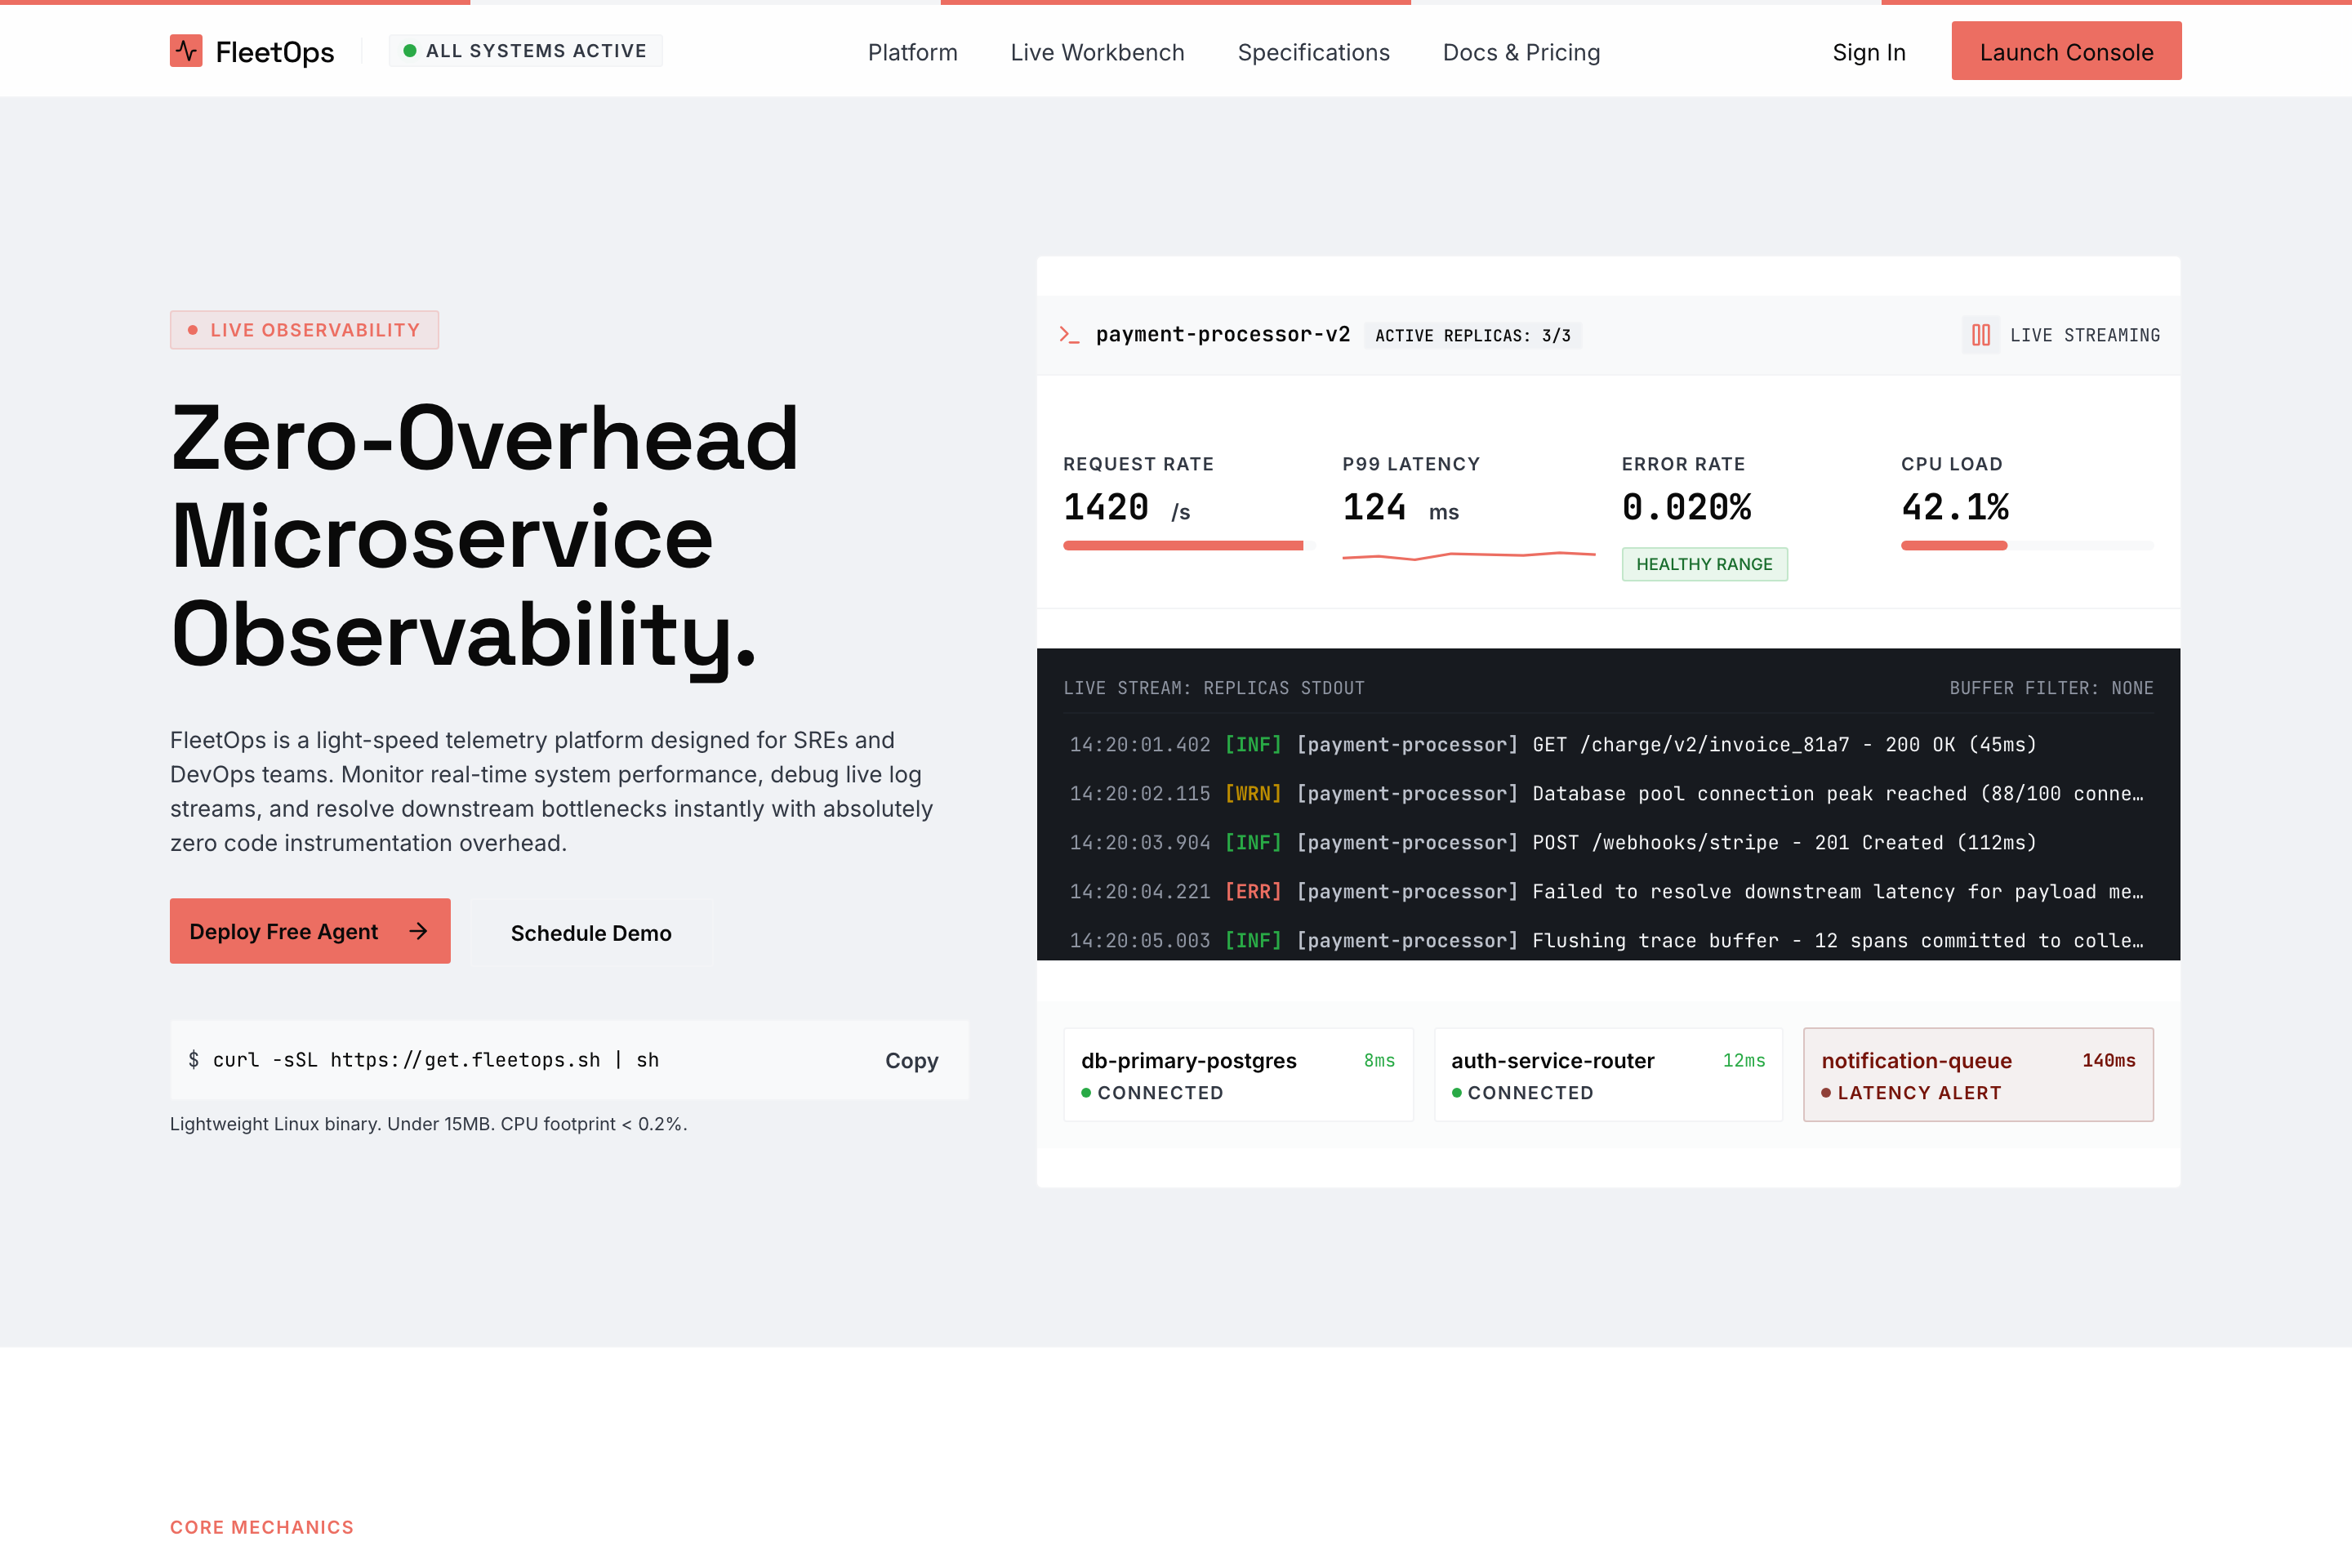This screenshot has height=1568, width=2352.
Task: Click the CPU LOAD metric label
Action: pyautogui.click(x=1951, y=464)
